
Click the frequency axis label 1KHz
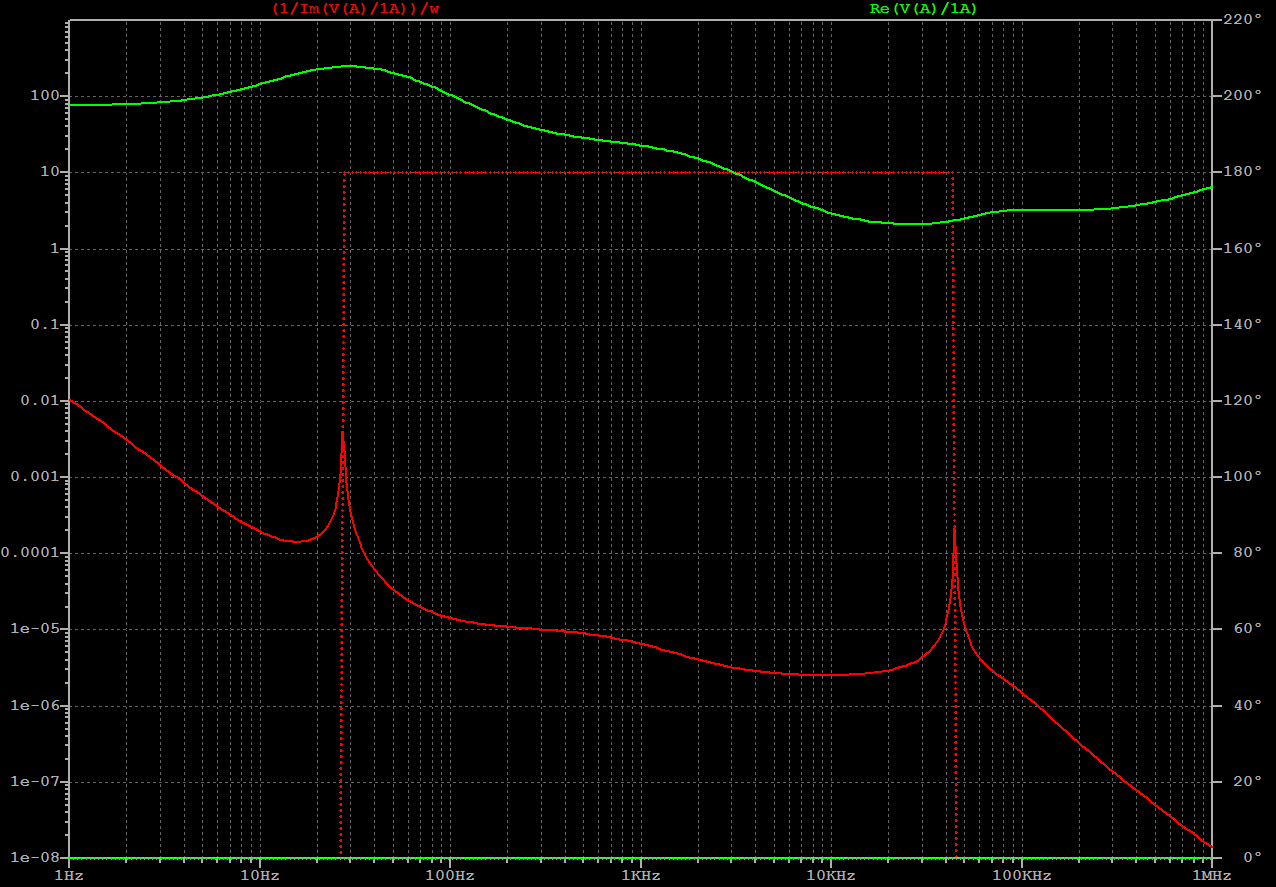click(640, 876)
